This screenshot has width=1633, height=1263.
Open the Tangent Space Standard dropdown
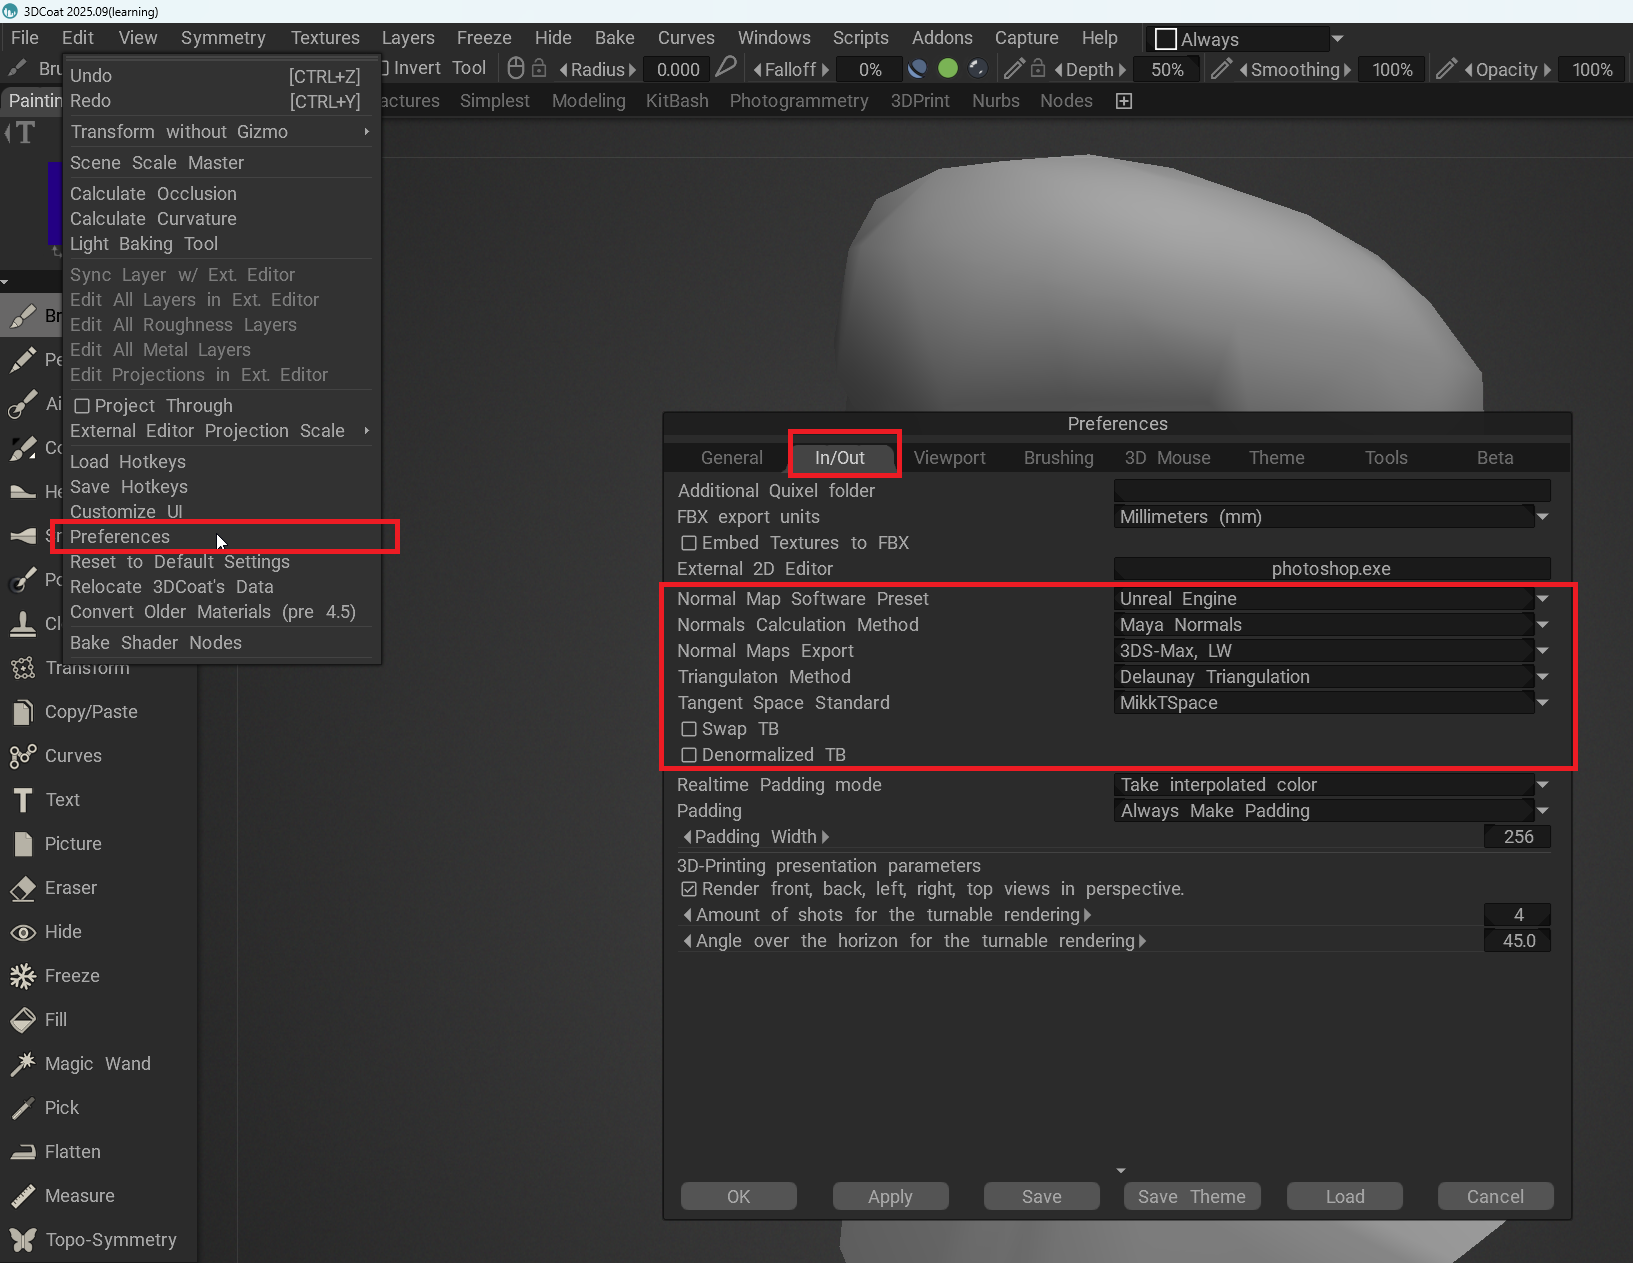[x=1542, y=703]
